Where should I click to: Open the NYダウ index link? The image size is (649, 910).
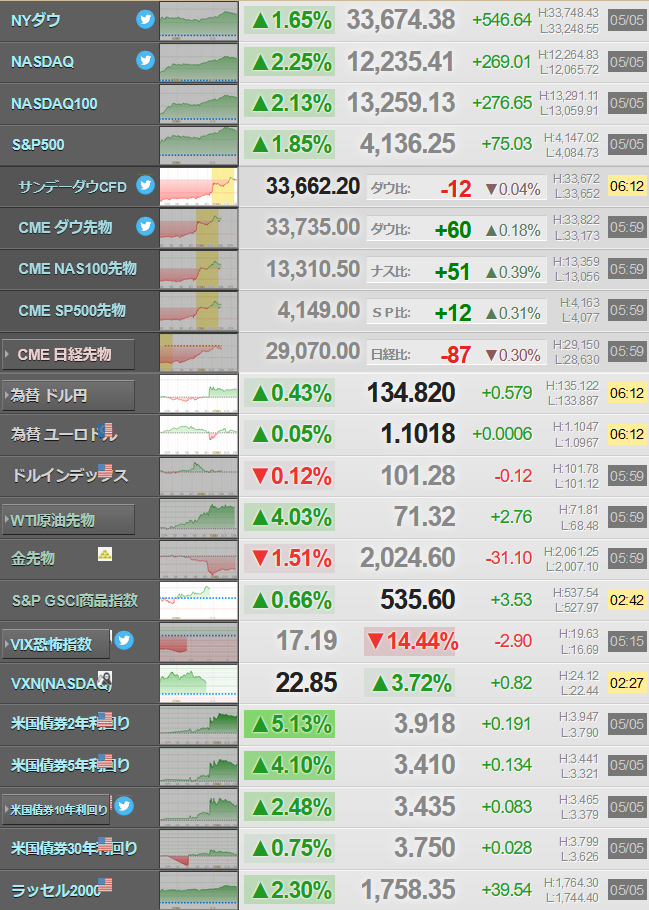tap(35, 20)
